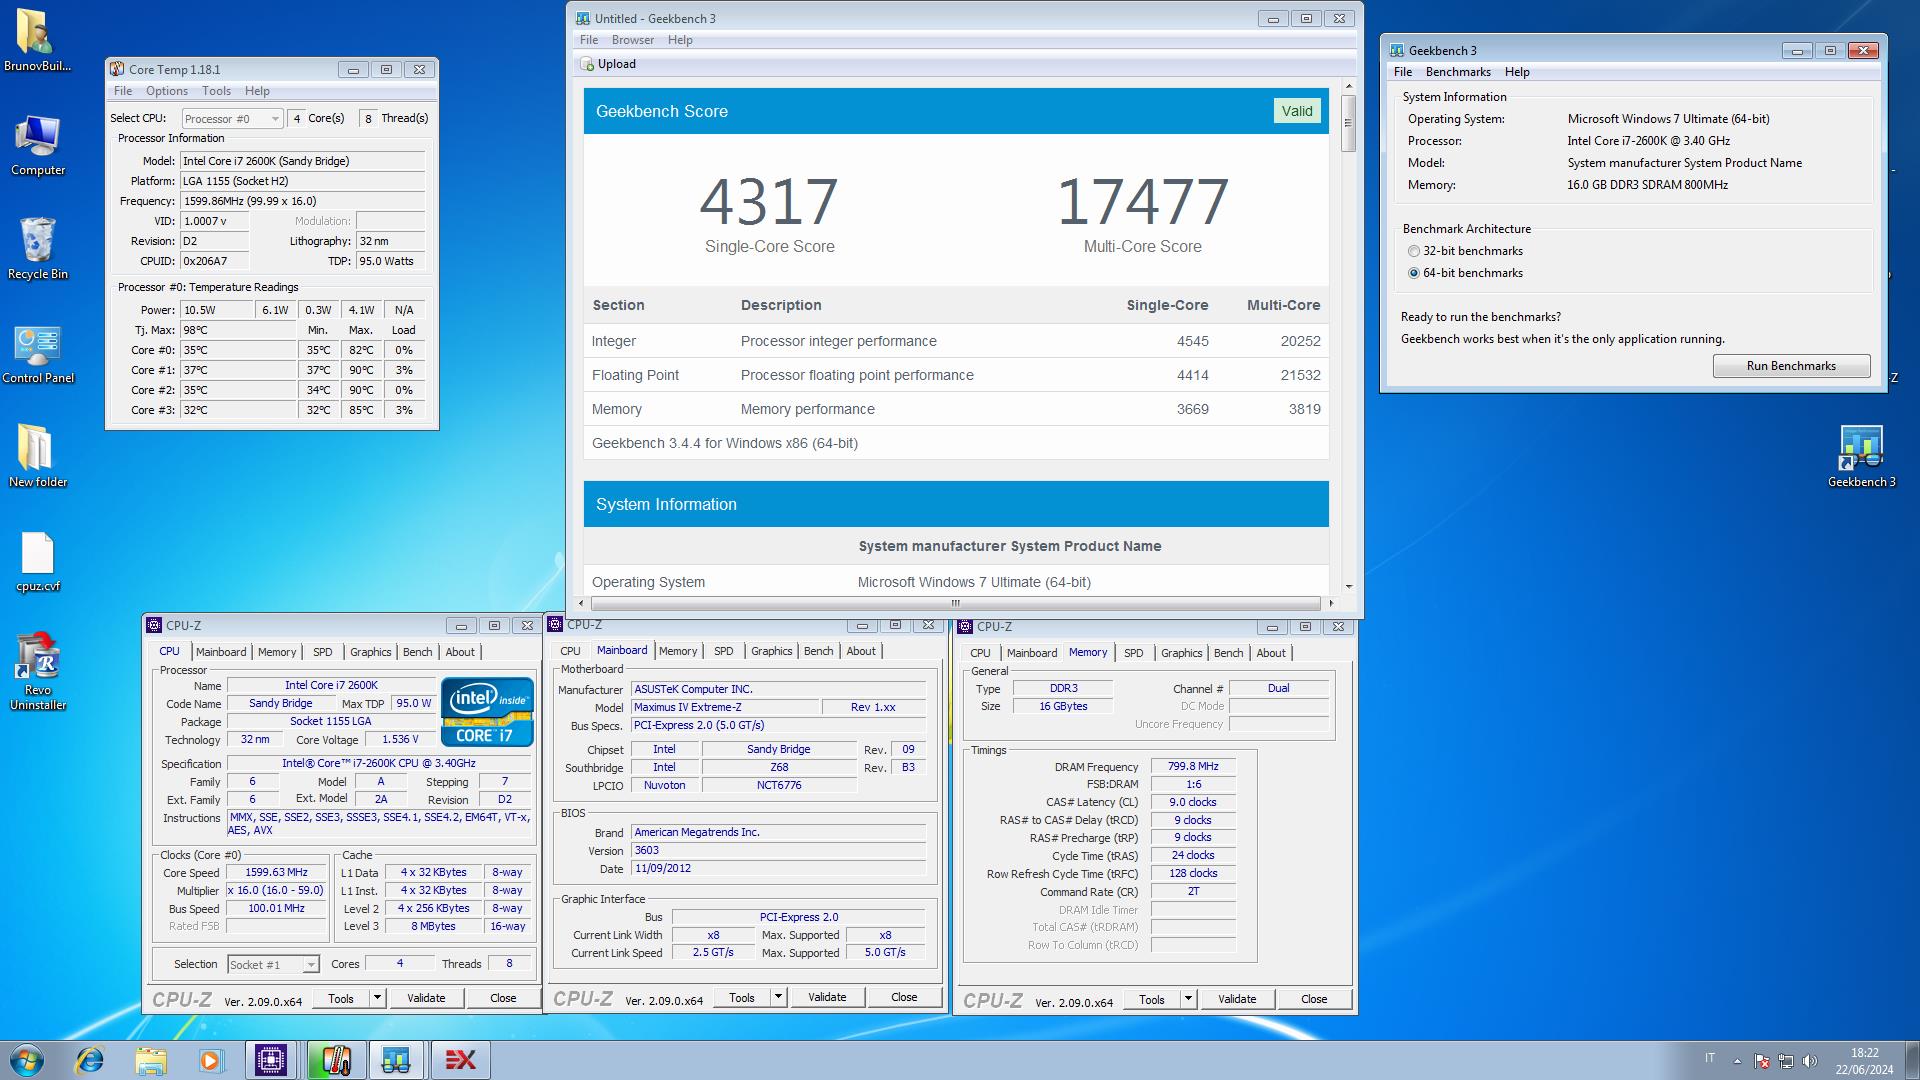Switch to Geekbench via its taskbar icon

(396, 1060)
